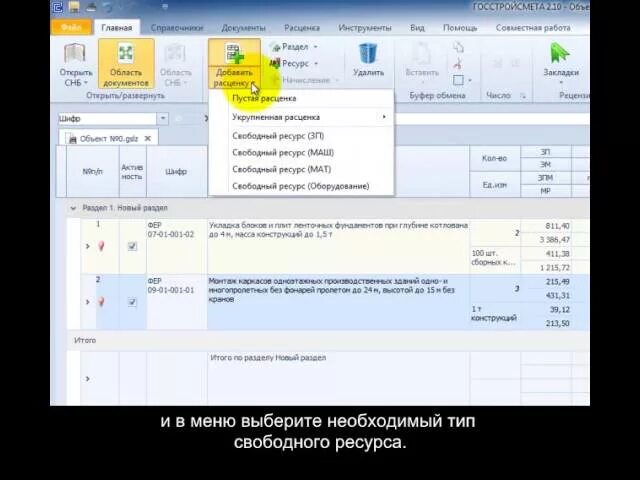Click the №п/п column header

point(93,171)
